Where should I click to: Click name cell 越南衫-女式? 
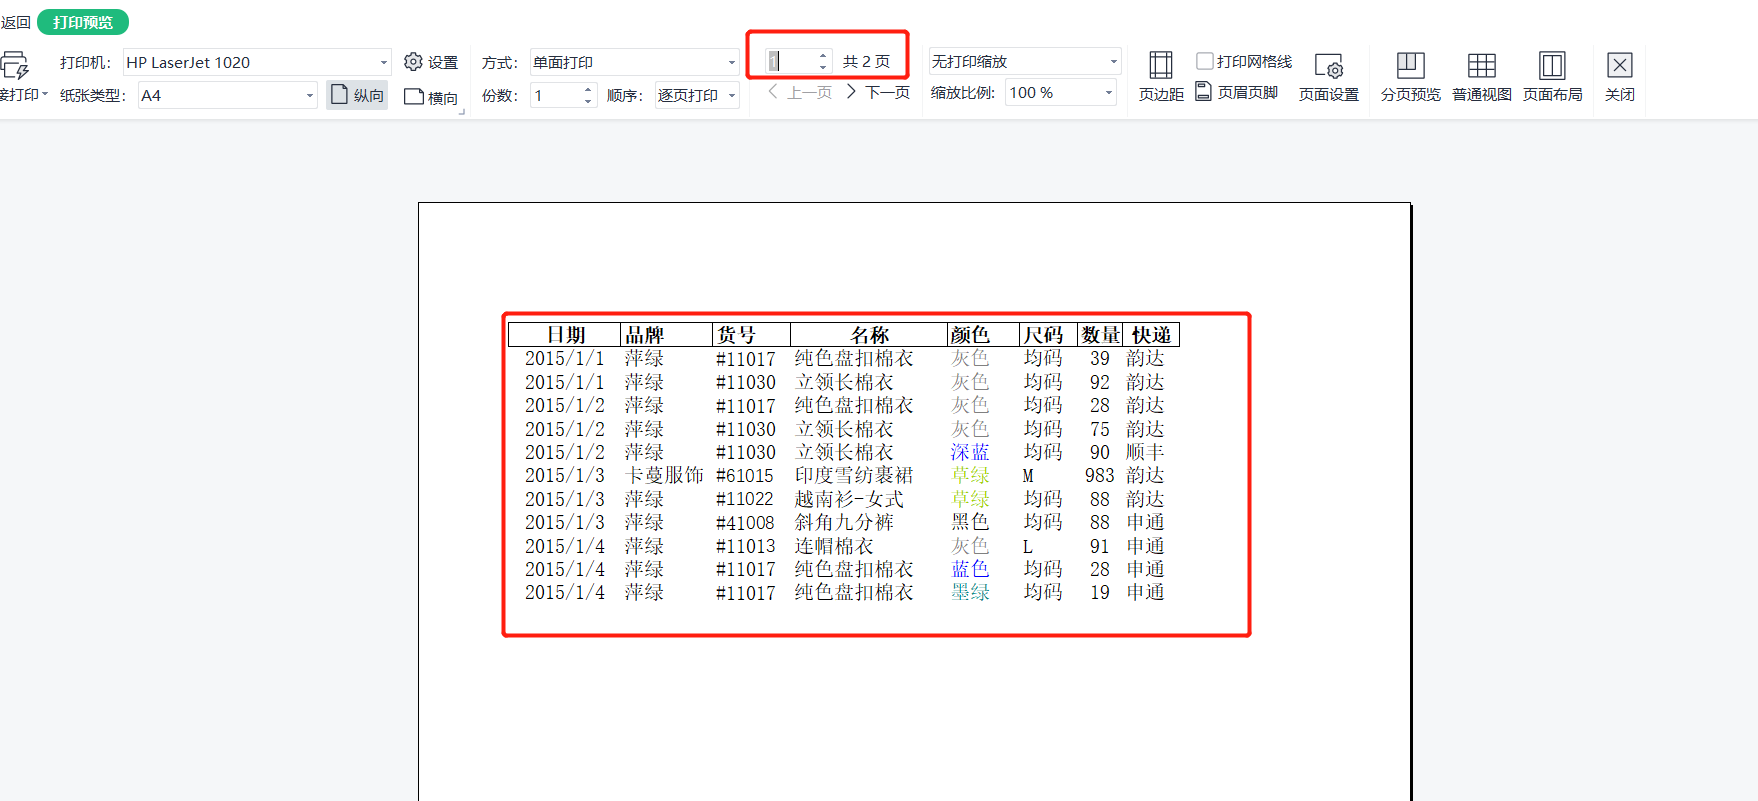click(x=849, y=499)
